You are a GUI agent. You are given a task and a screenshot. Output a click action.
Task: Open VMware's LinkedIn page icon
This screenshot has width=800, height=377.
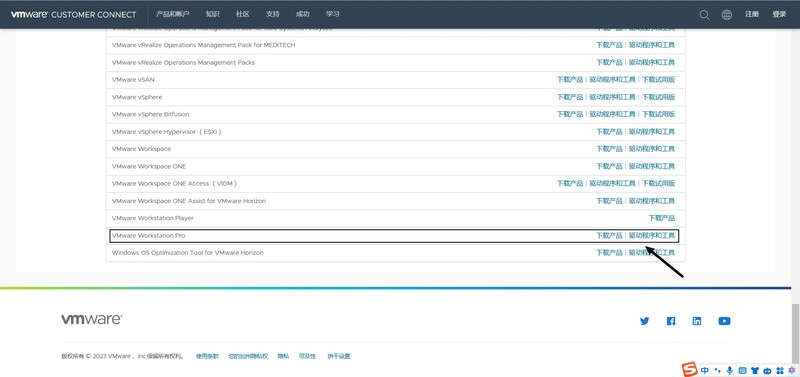point(697,321)
